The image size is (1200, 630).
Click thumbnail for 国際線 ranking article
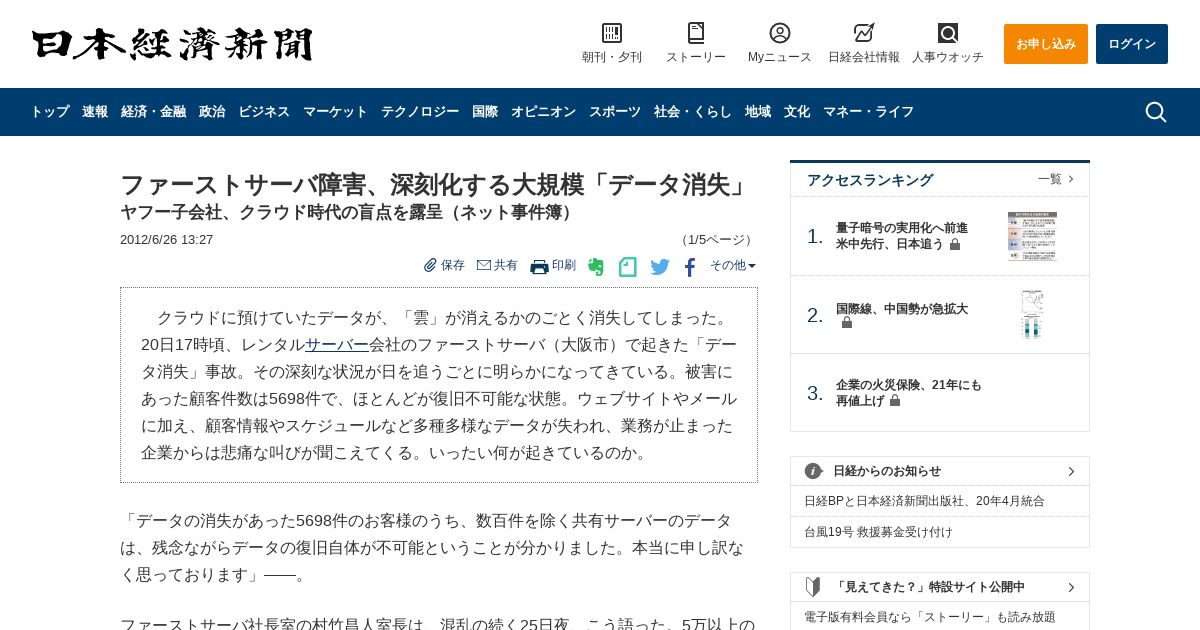click(x=1032, y=314)
